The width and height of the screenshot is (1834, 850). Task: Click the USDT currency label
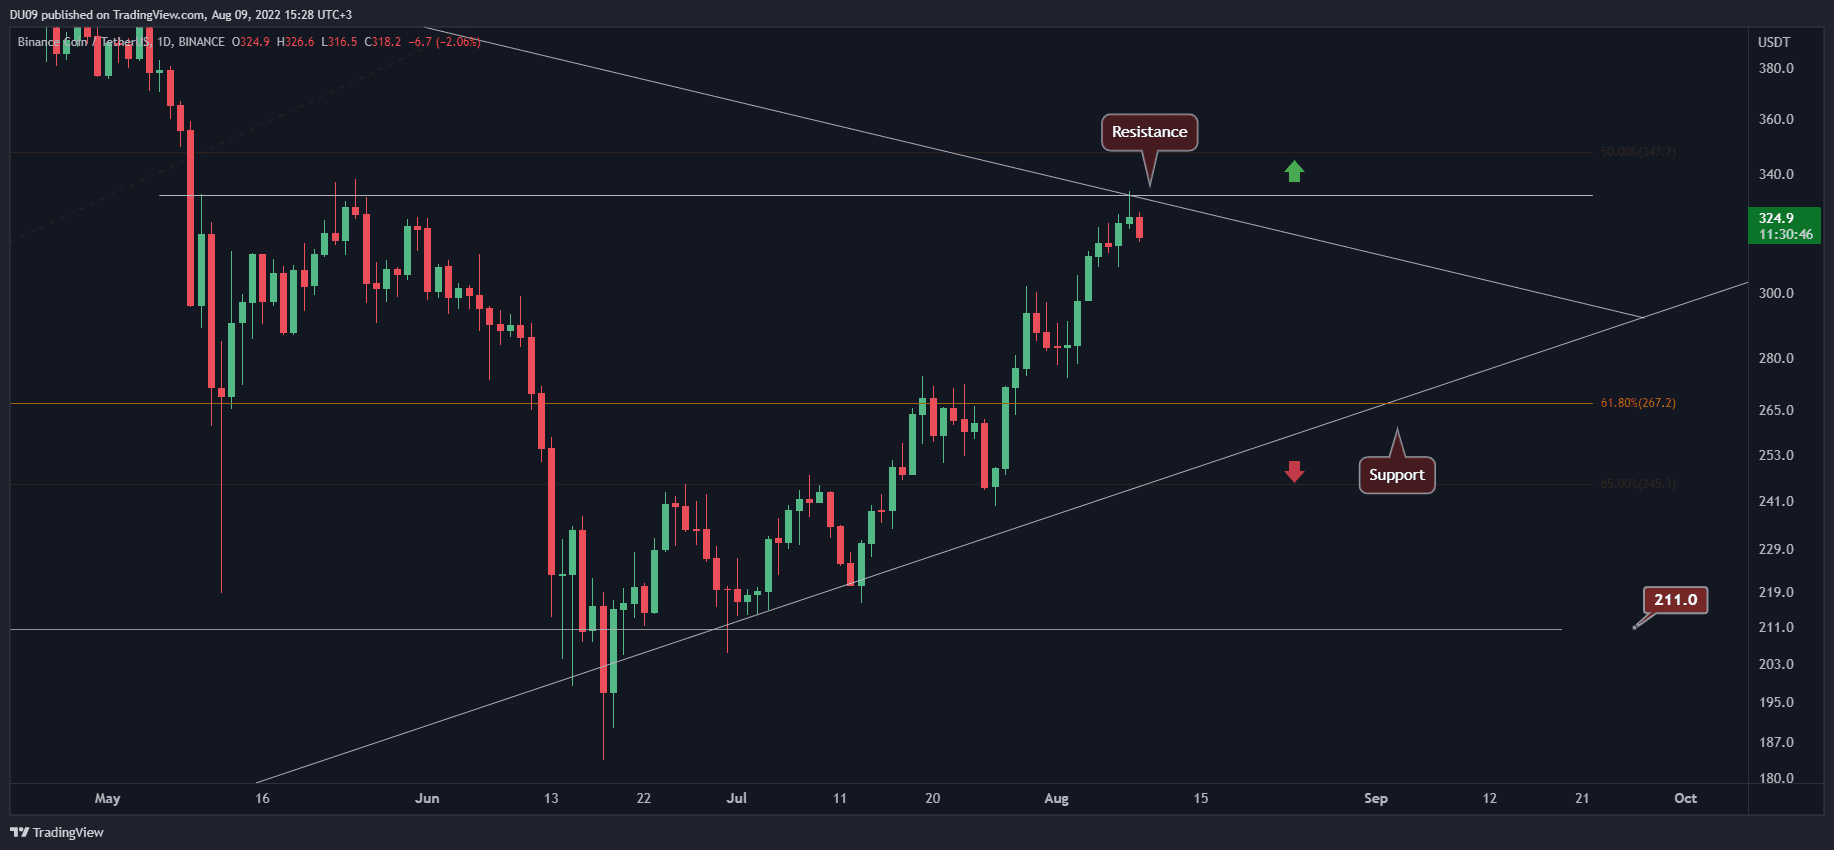click(1774, 42)
